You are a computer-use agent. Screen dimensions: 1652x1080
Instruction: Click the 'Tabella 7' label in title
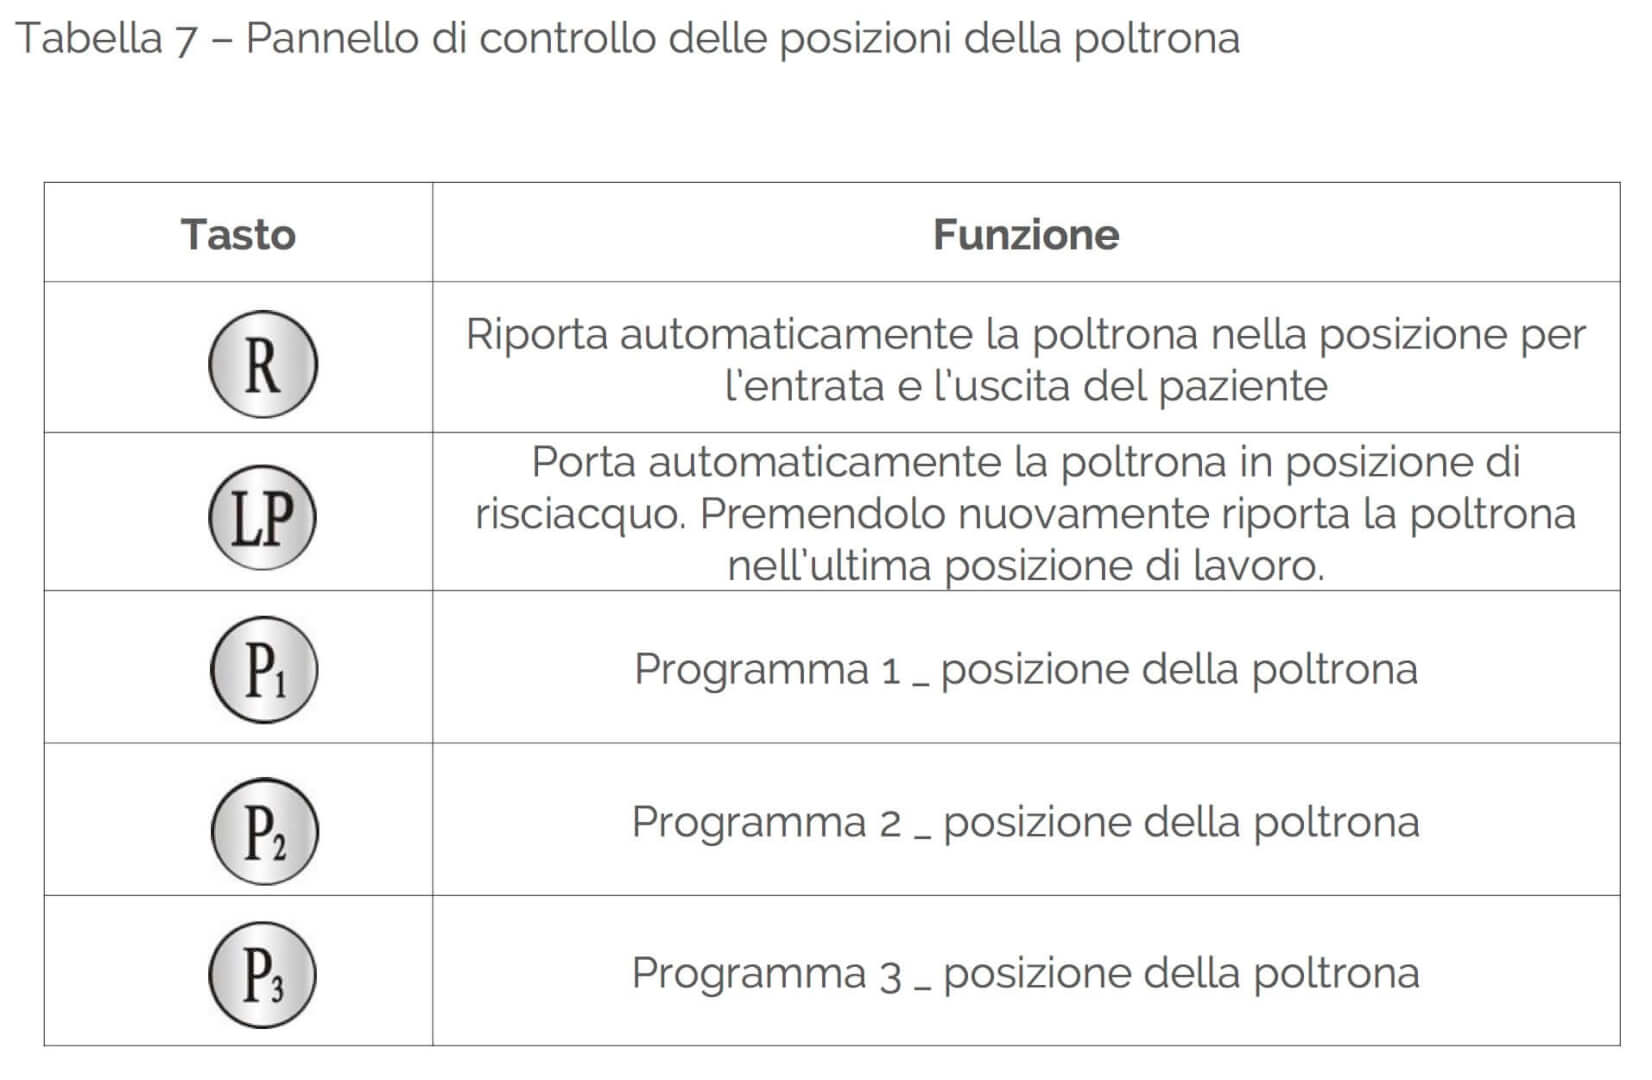pos(106,39)
